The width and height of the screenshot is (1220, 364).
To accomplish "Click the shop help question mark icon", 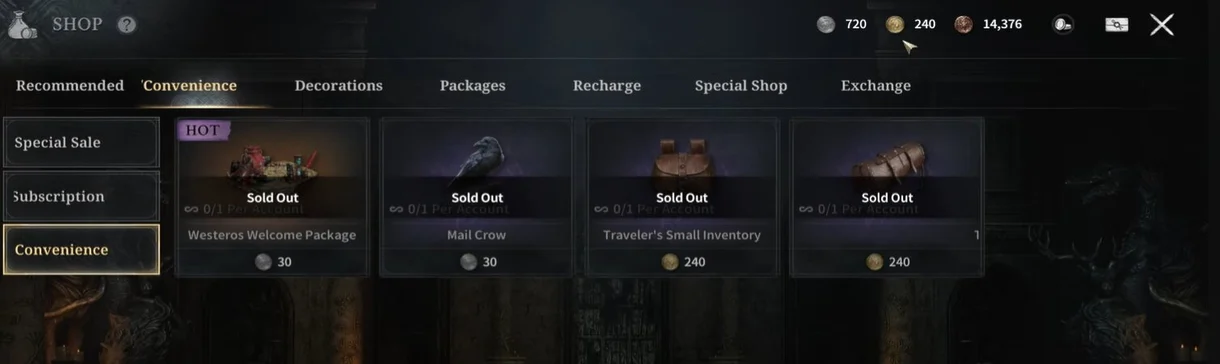I will [127, 25].
